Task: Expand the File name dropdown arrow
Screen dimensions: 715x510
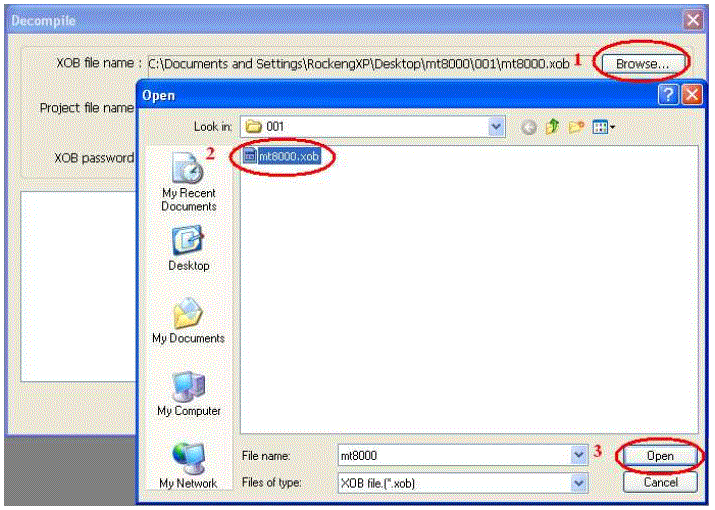Action: point(578,455)
